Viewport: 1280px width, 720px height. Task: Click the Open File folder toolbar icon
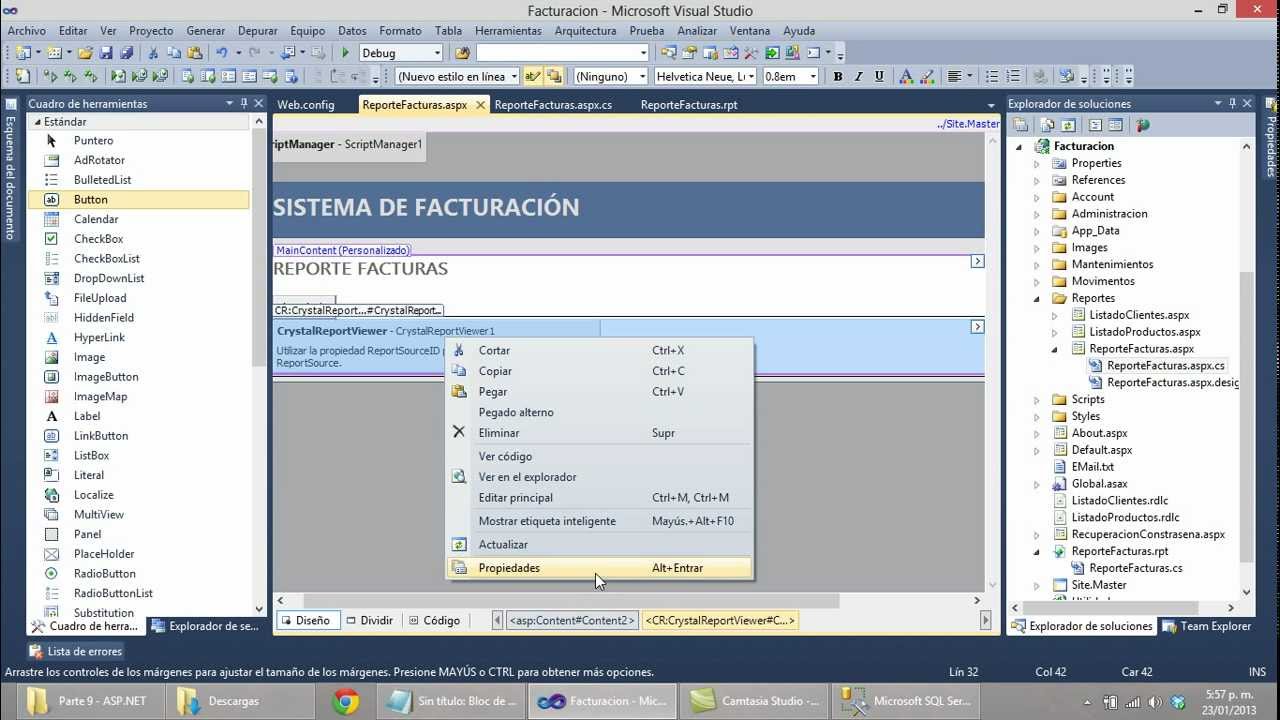click(x=85, y=53)
